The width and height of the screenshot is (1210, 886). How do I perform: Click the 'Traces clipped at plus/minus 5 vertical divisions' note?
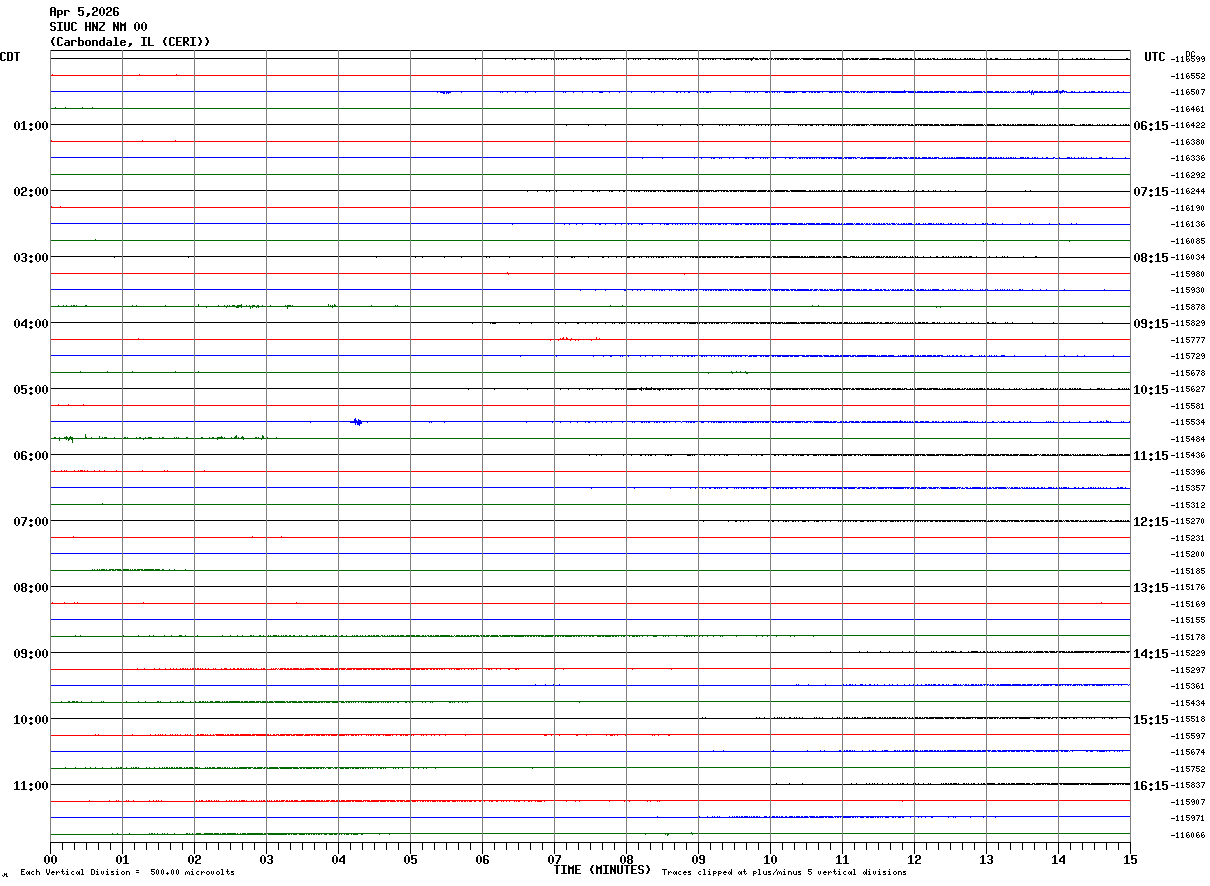pyautogui.click(x=784, y=873)
